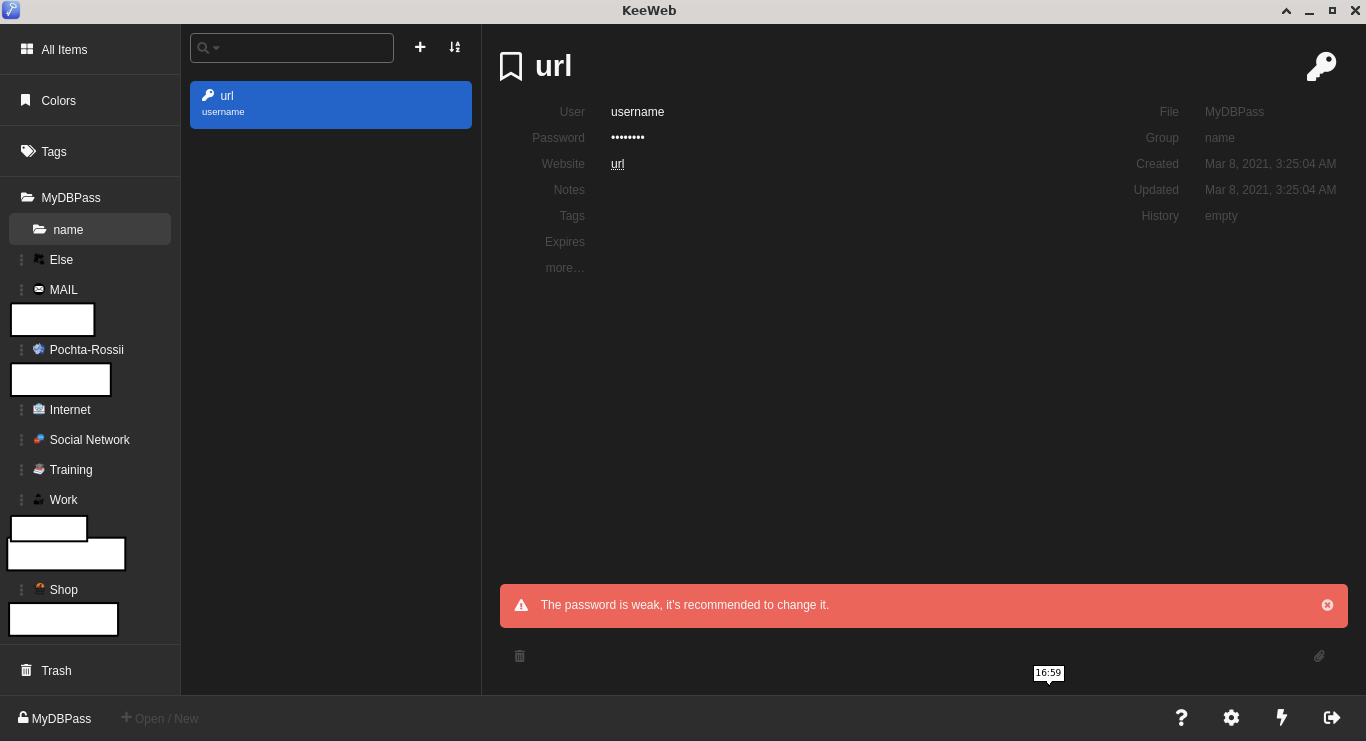Lock the database with the sign-out icon
The height and width of the screenshot is (741, 1366).
1331,718
